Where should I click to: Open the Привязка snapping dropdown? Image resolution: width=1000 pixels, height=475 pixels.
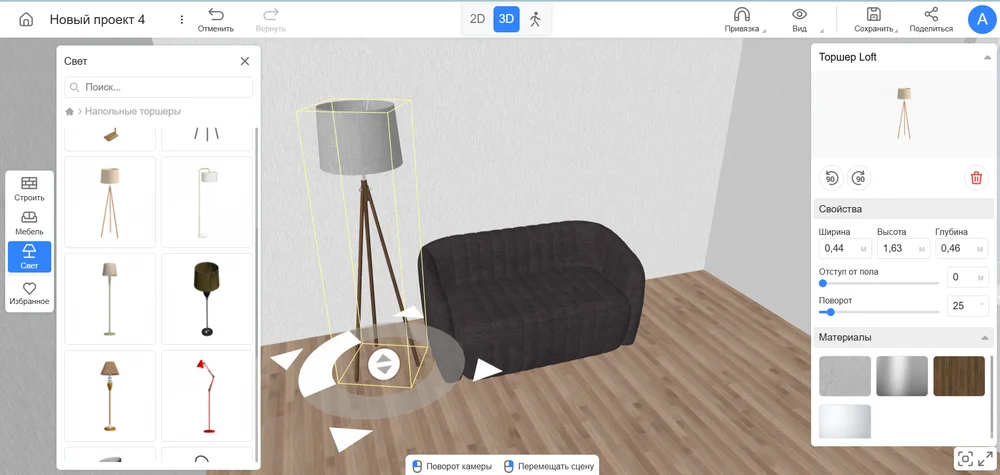(742, 19)
